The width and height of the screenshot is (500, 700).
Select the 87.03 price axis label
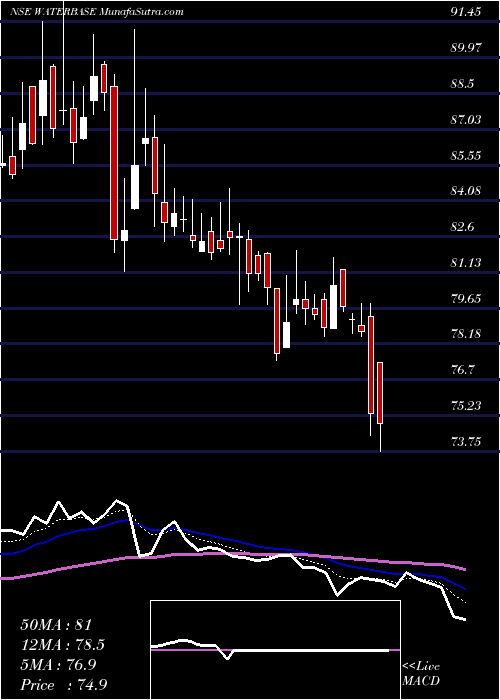[466, 120]
